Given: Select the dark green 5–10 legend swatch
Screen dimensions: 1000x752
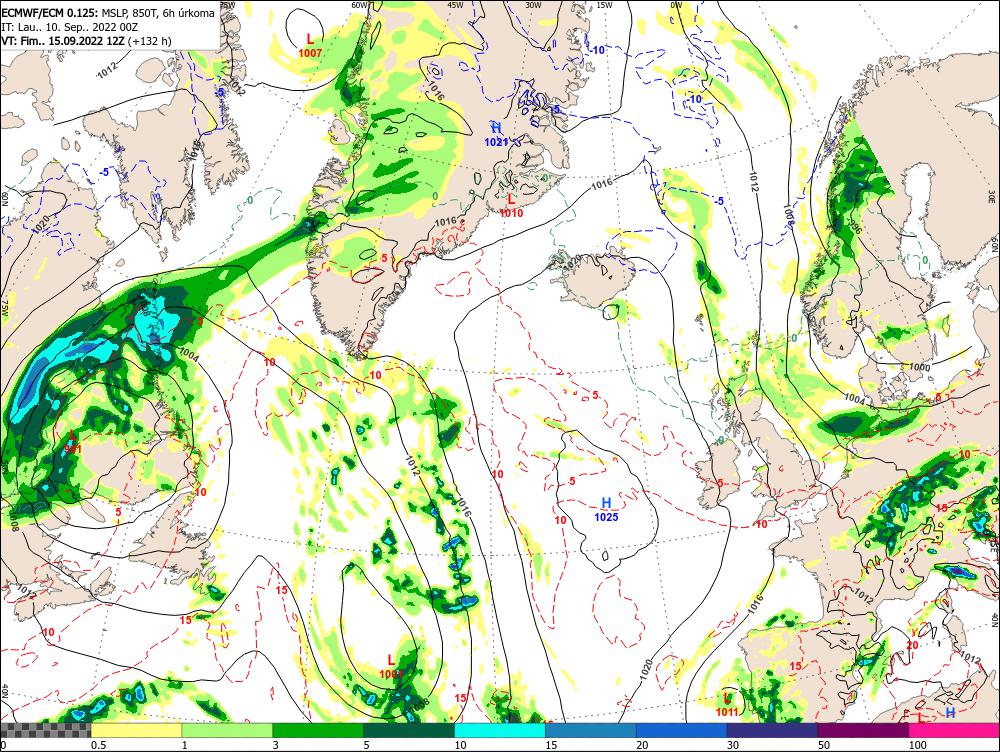Looking at the screenshot, I should click(x=409, y=730).
